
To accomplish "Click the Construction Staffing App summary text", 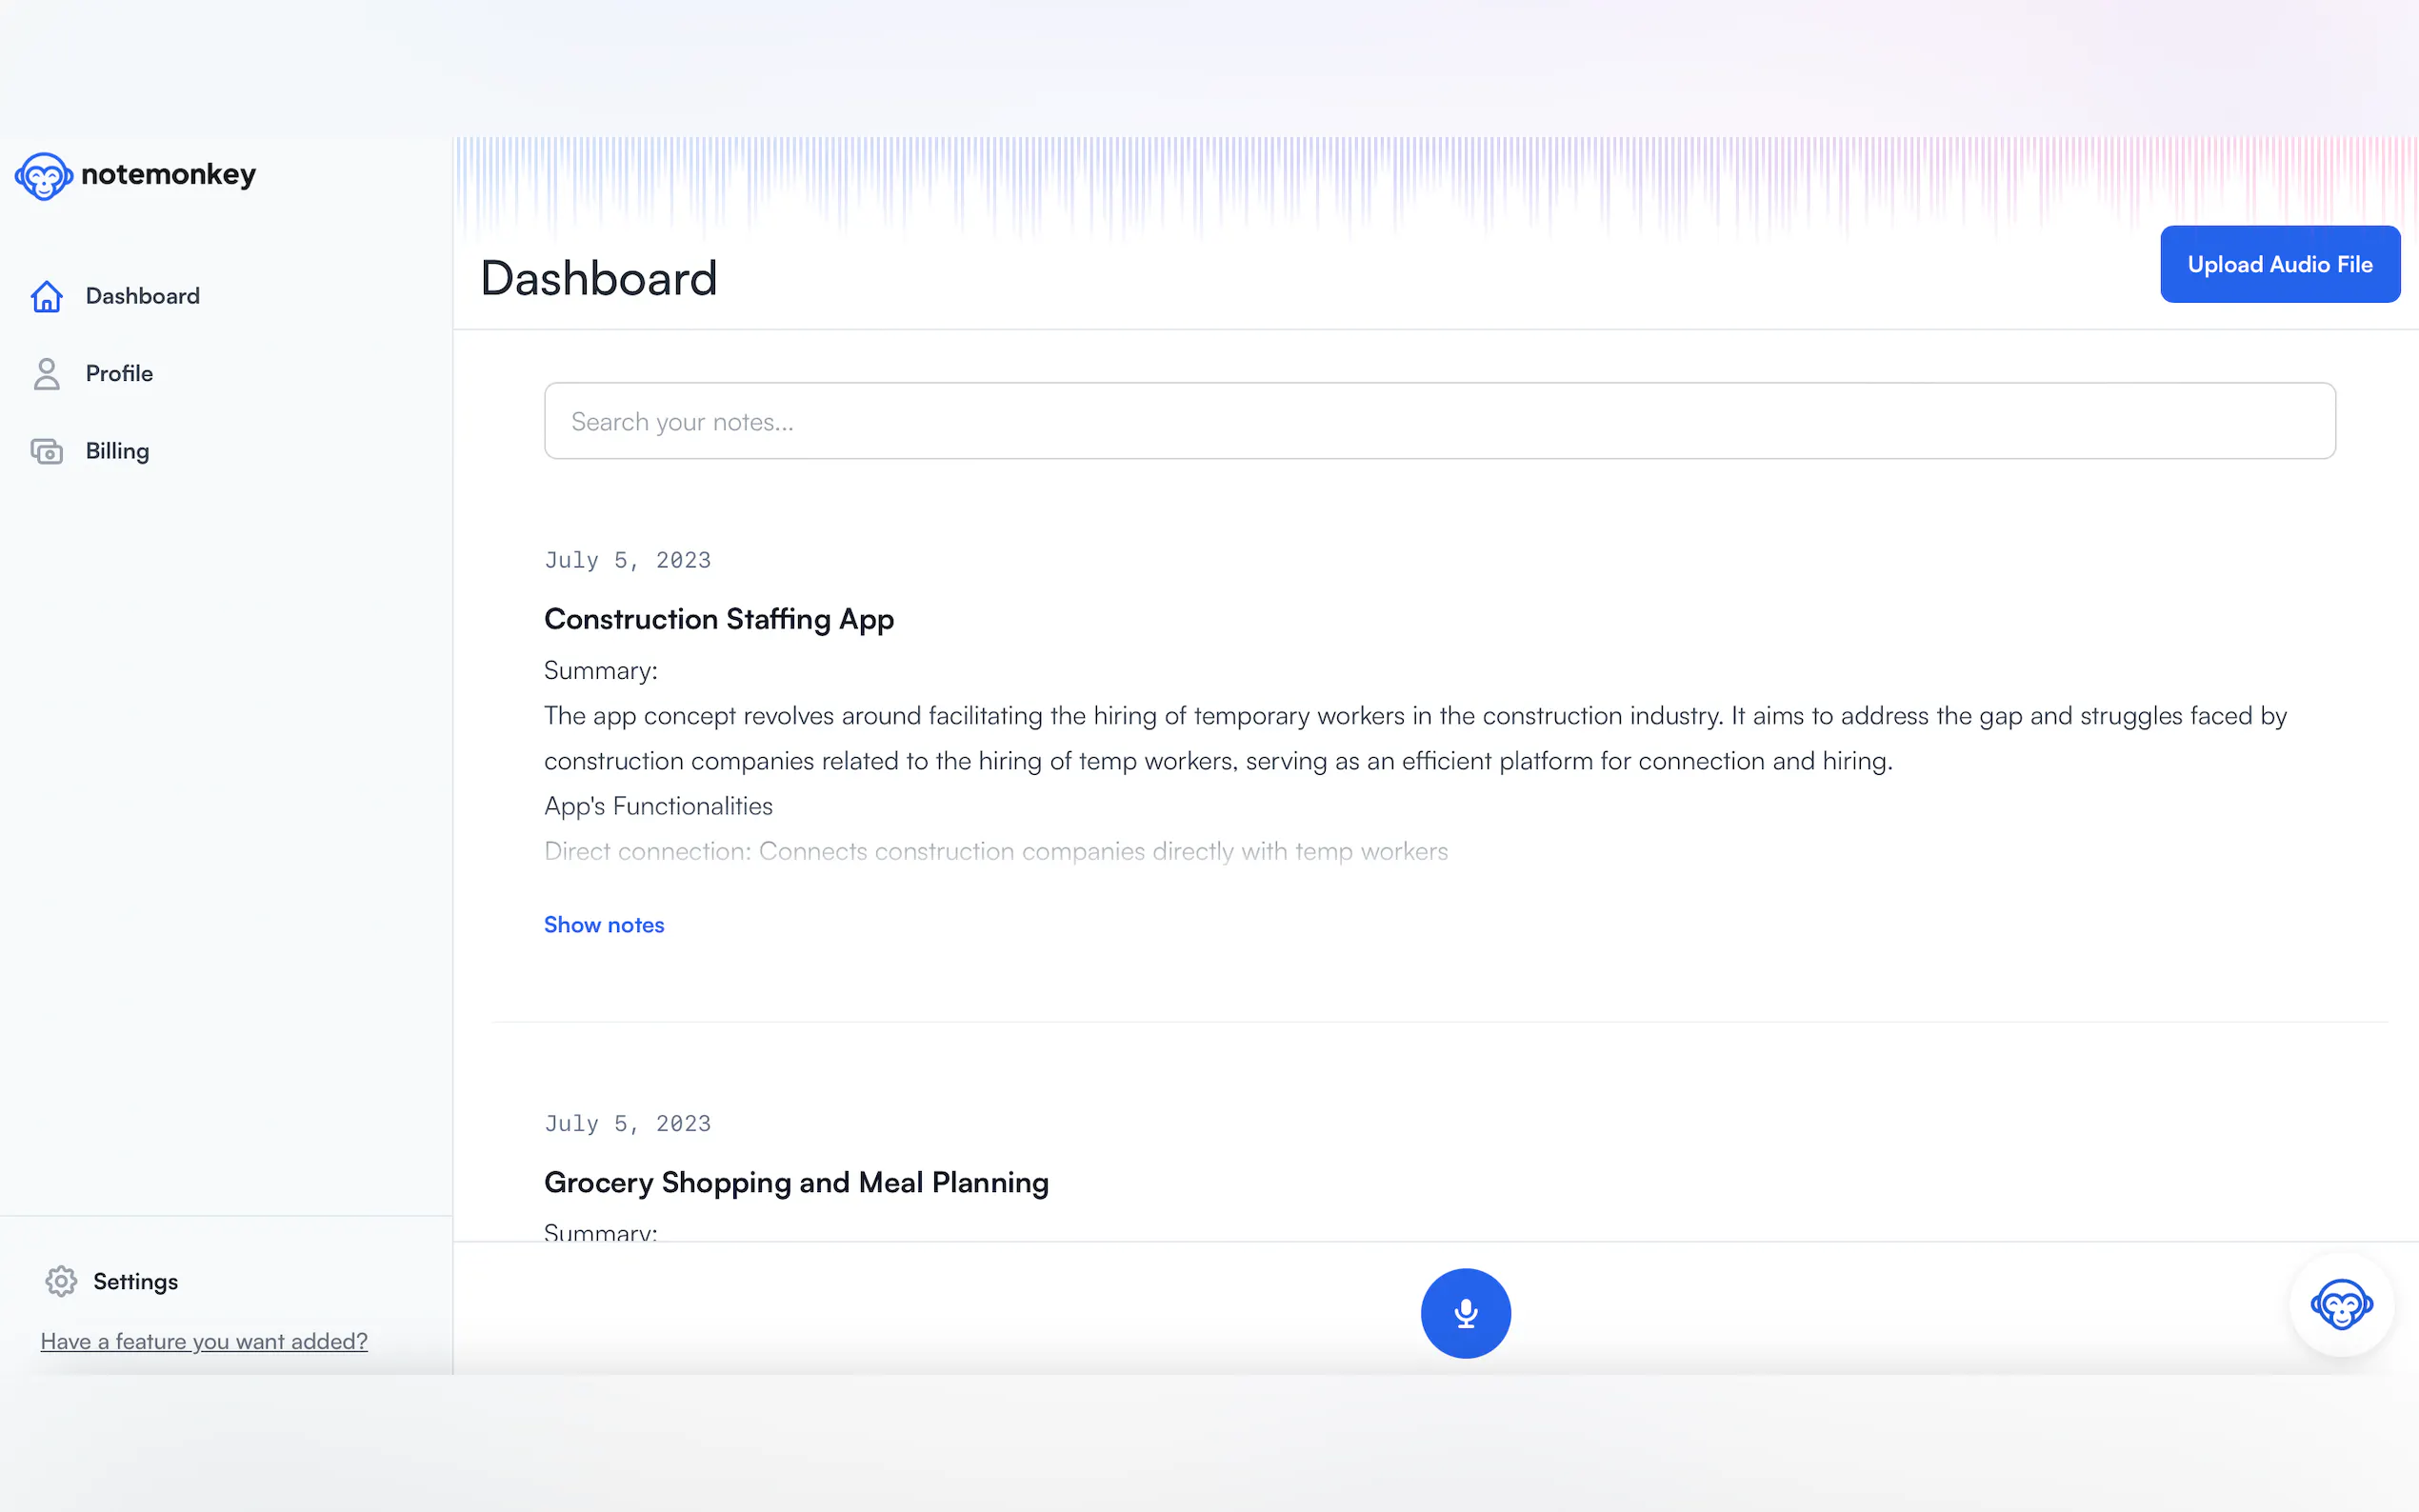I will [1414, 738].
